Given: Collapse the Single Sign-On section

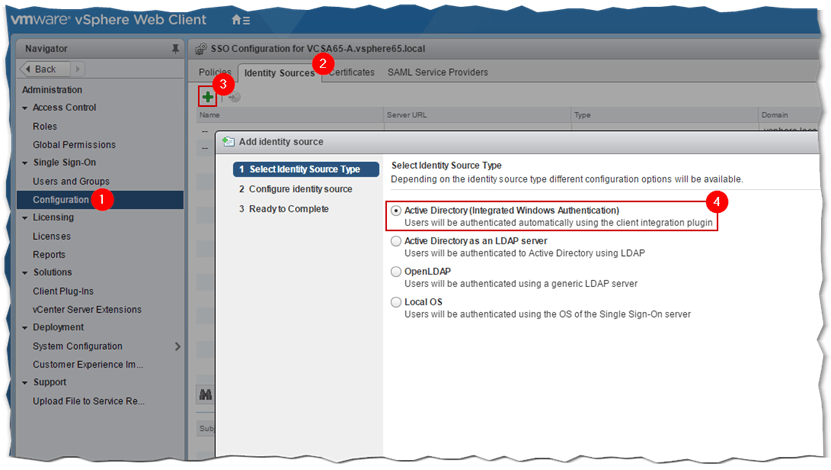Looking at the screenshot, I should point(25,163).
